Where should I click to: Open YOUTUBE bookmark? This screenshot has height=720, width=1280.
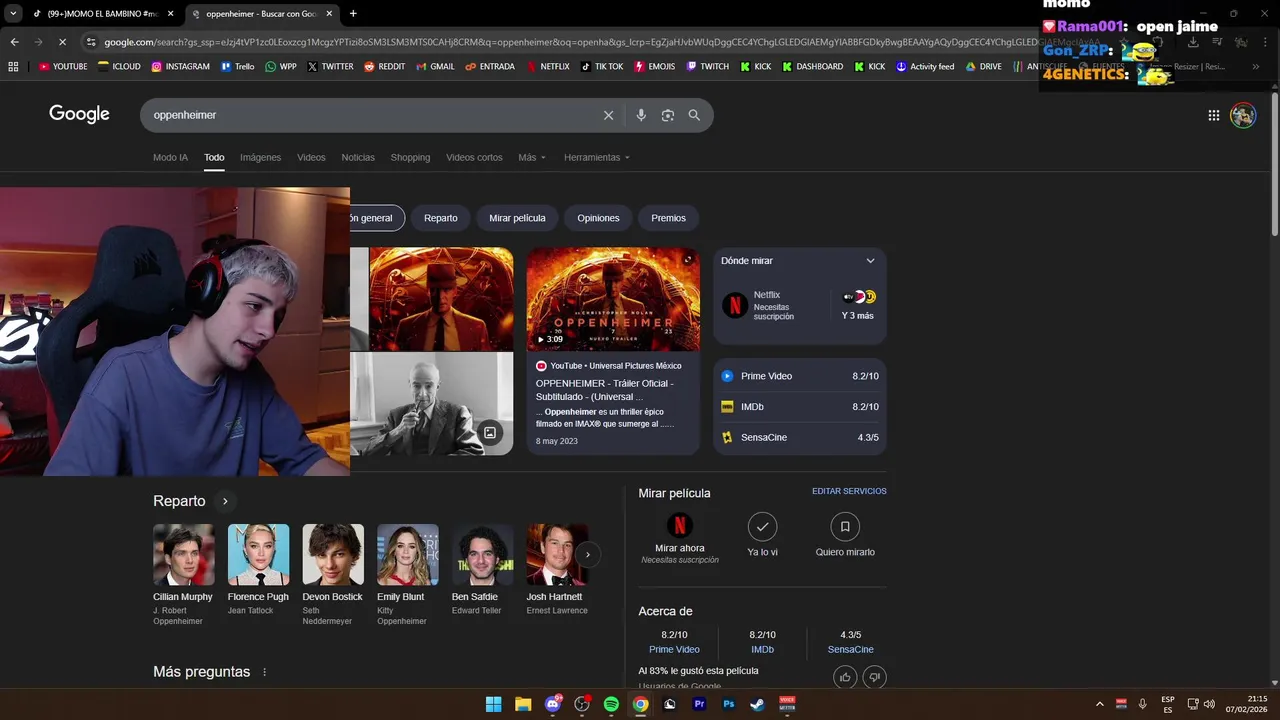pyautogui.click(x=63, y=67)
